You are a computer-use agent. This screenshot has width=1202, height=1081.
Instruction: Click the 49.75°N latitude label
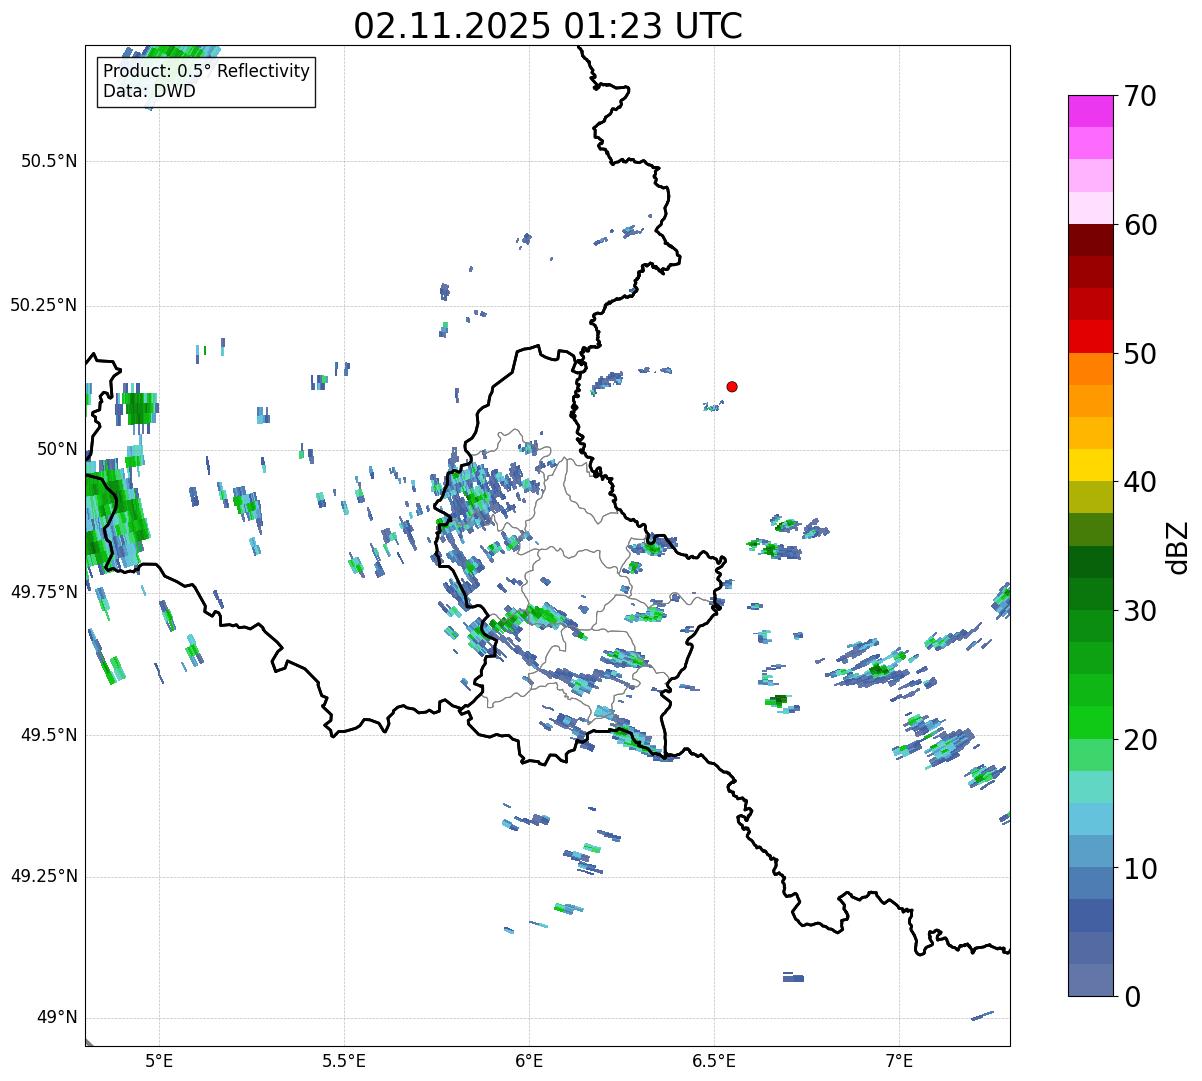click(43, 592)
